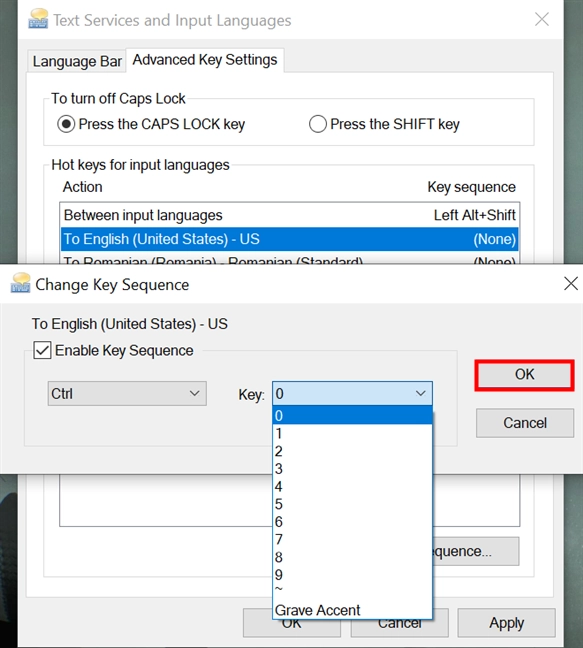Click the Action column header

pyautogui.click(x=82, y=187)
